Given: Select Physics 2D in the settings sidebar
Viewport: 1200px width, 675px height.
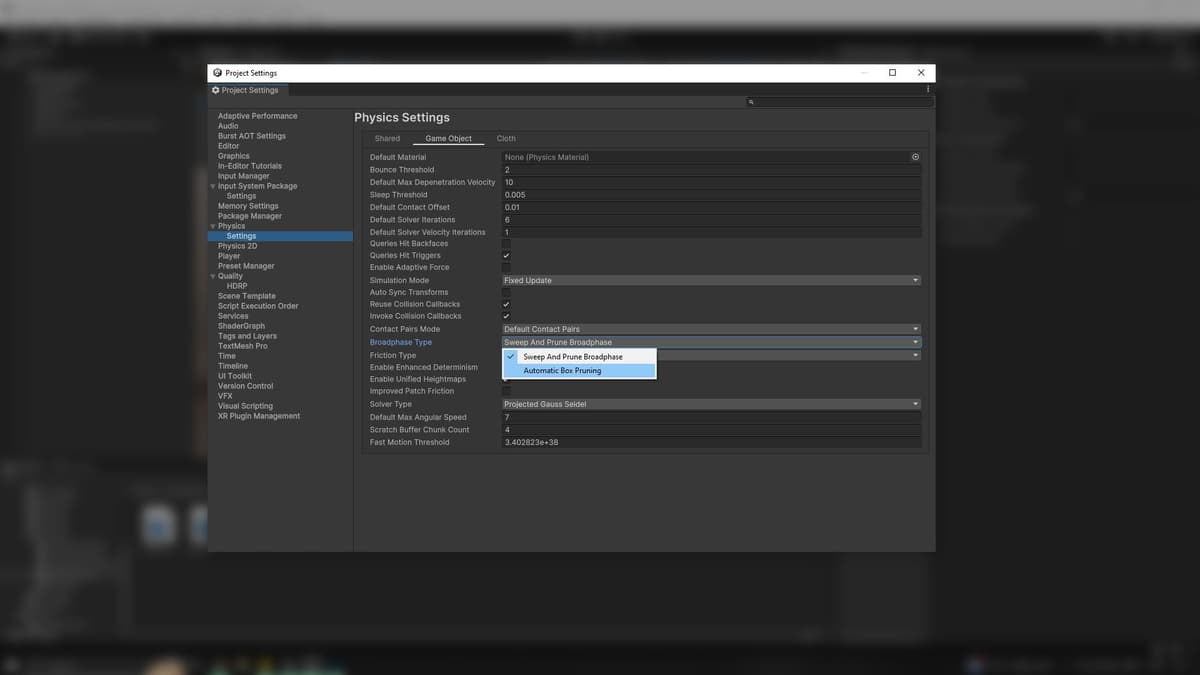Looking at the screenshot, I should (x=237, y=245).
